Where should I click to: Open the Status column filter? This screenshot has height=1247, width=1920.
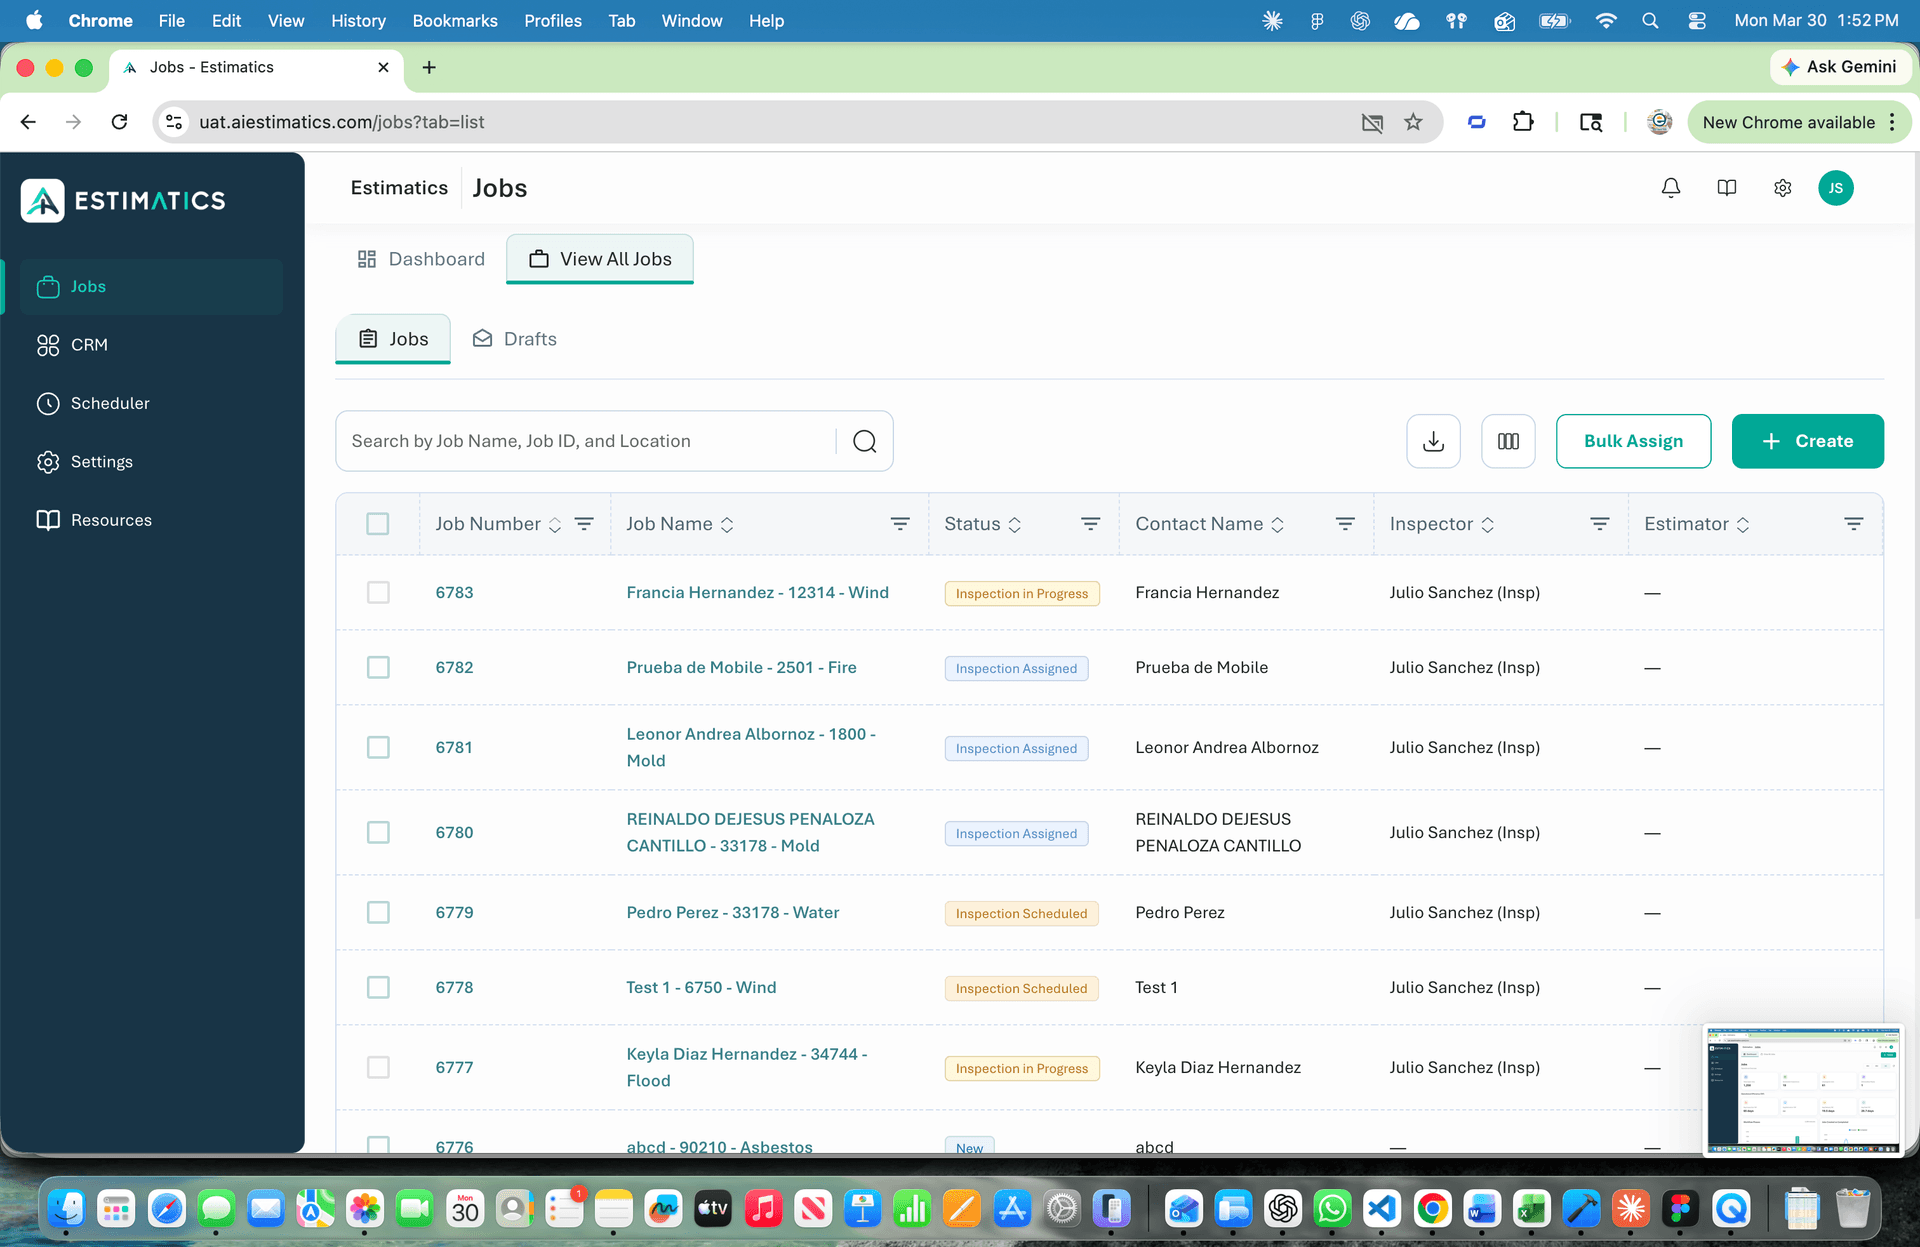pyautogui.click(x=1090, y=523)
